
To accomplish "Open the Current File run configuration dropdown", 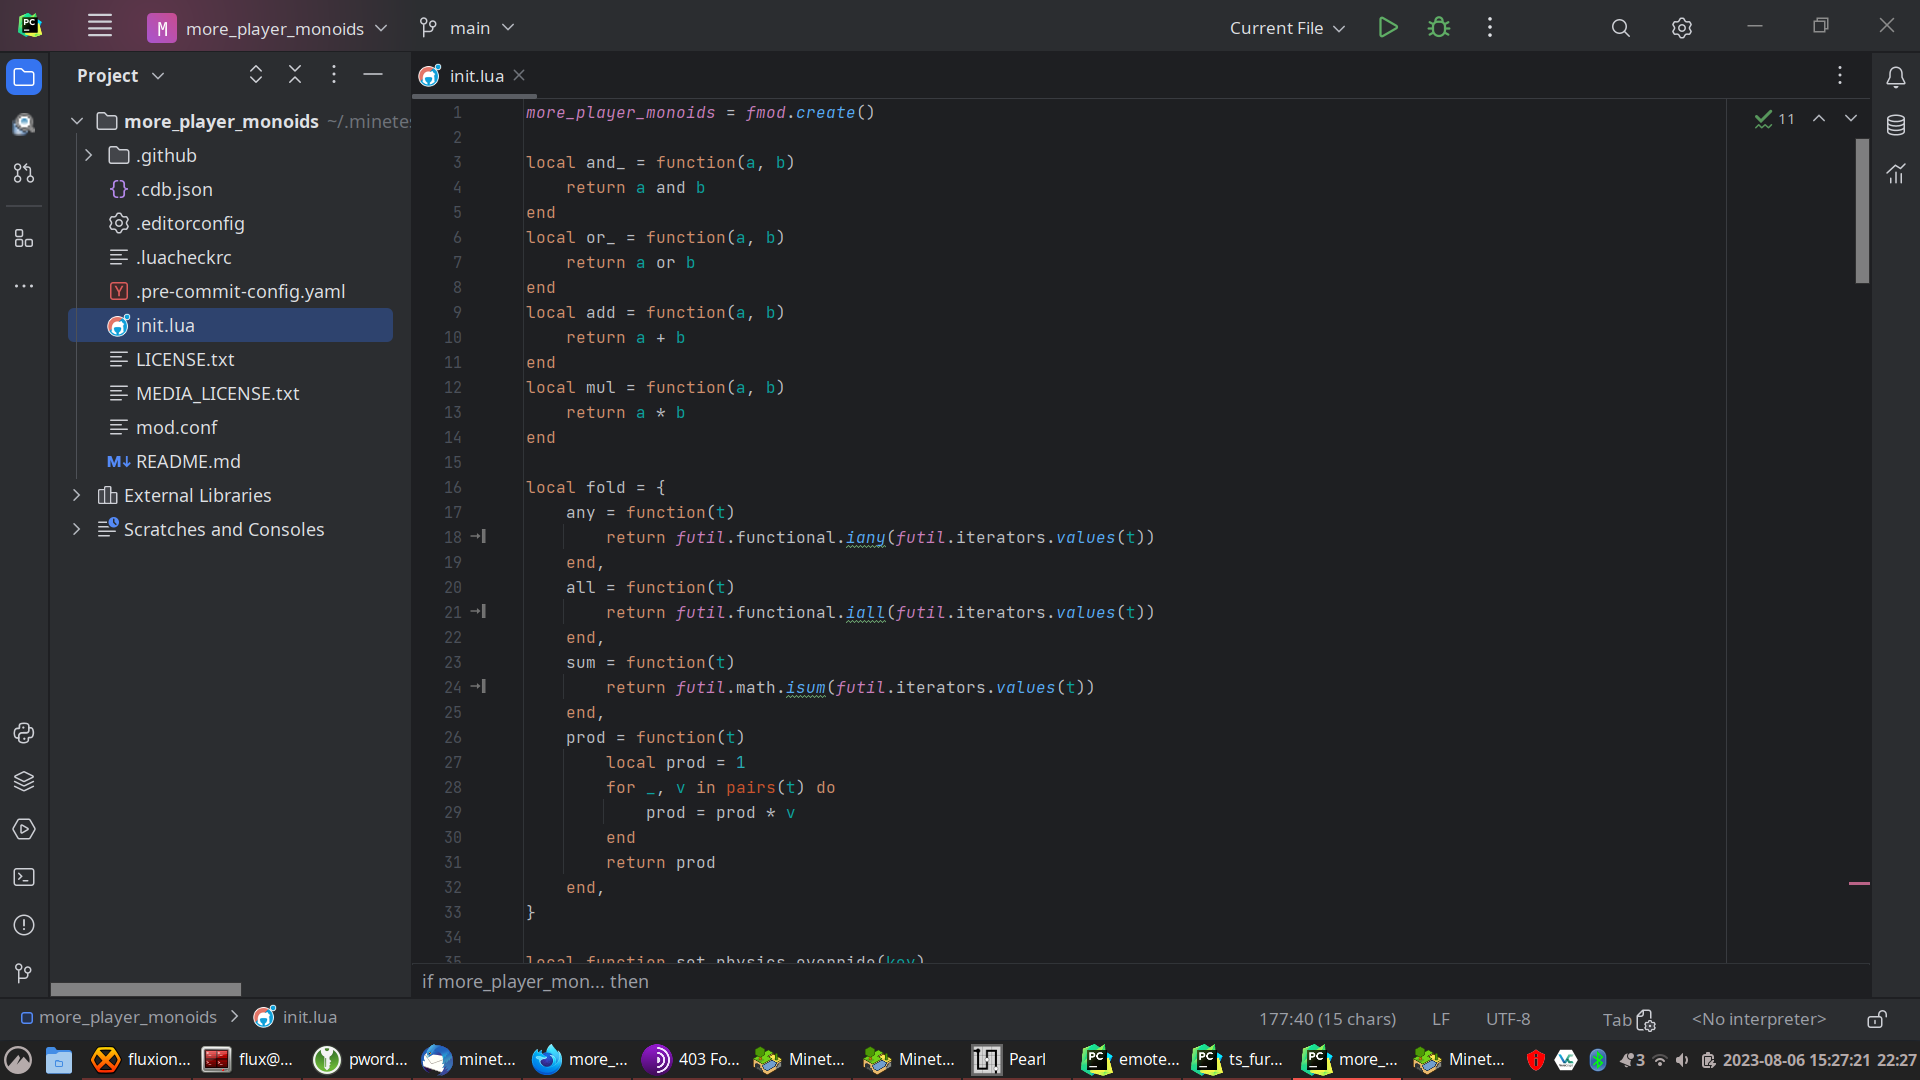I will pos(1286,28).
